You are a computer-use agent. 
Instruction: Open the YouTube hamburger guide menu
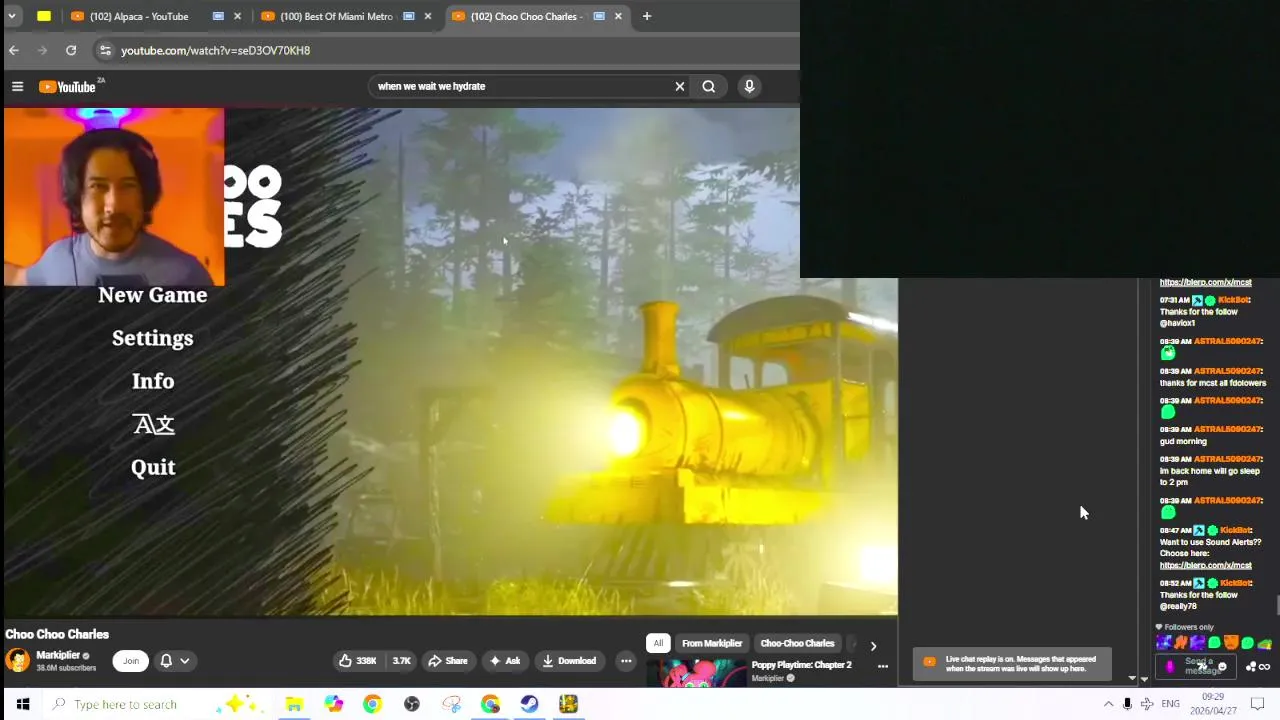17,87
